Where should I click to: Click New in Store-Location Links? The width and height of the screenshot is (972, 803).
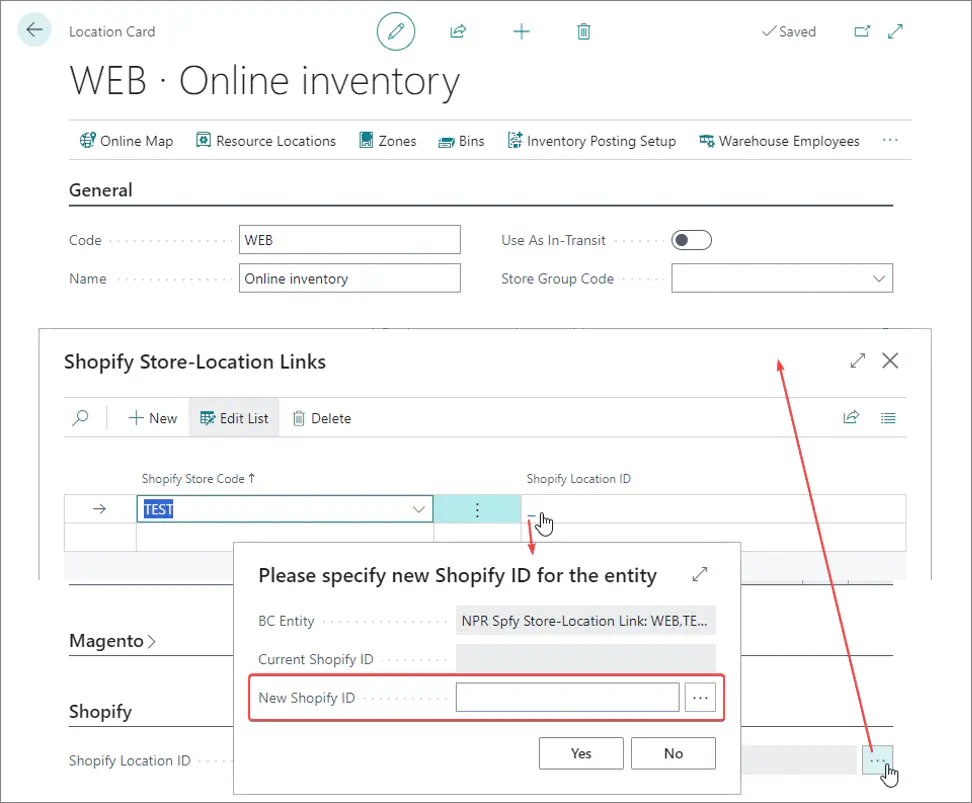pyautogui.click(x=152, y=418)
